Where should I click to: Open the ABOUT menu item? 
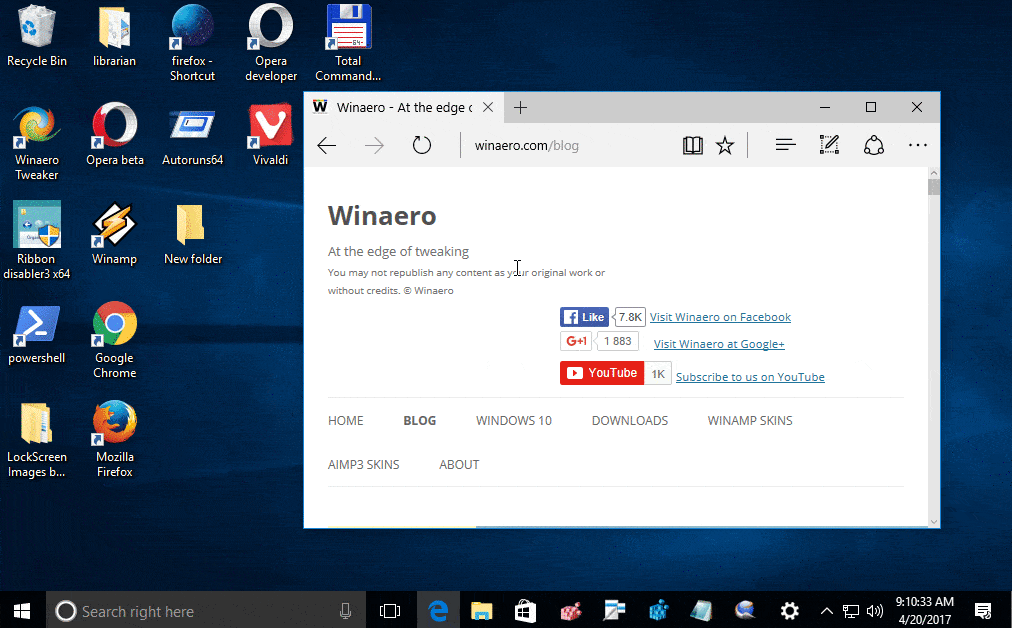point(459,465)
